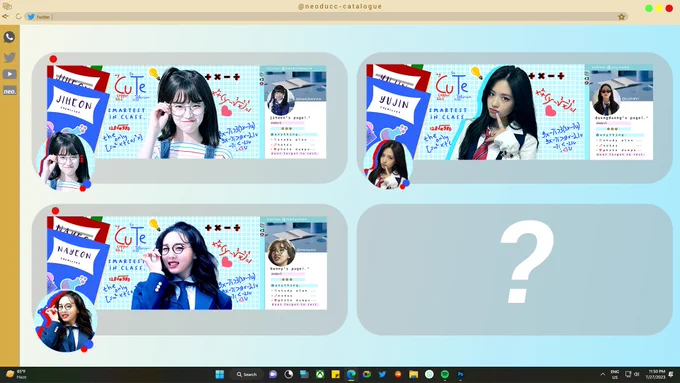This screenshot has width=680, height=383.
Task: Open the network and volume tray icons
Action: point(632,374)
